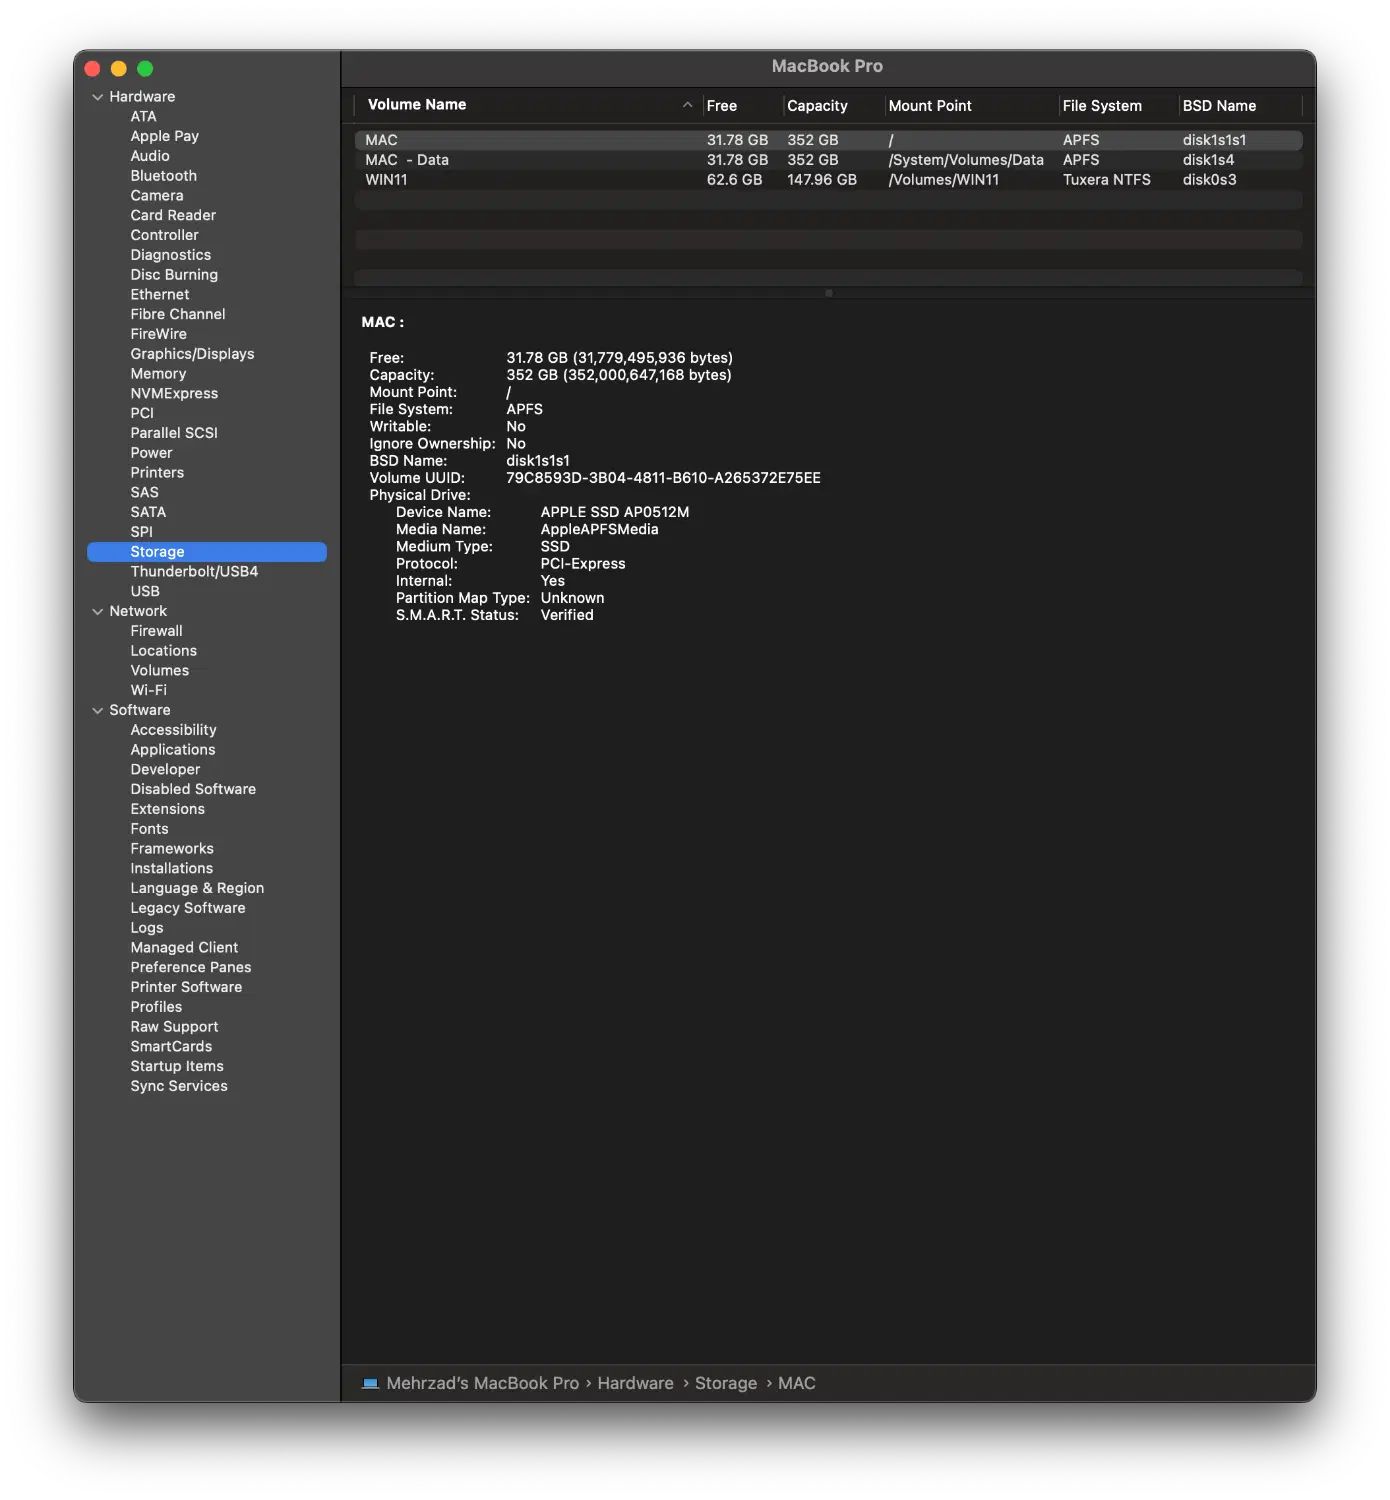The width and height of the screenshot is (1390, 1500).
Task: Collapse the Network section chevron
Action: [x=97, y=612]
